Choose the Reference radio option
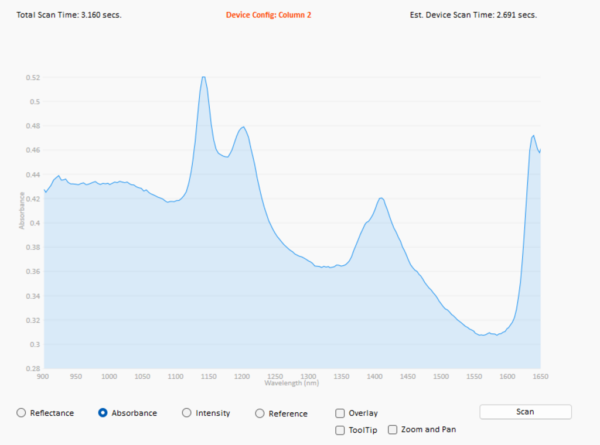This screenshot has width=600, height=445. click(x=260, y=412)
